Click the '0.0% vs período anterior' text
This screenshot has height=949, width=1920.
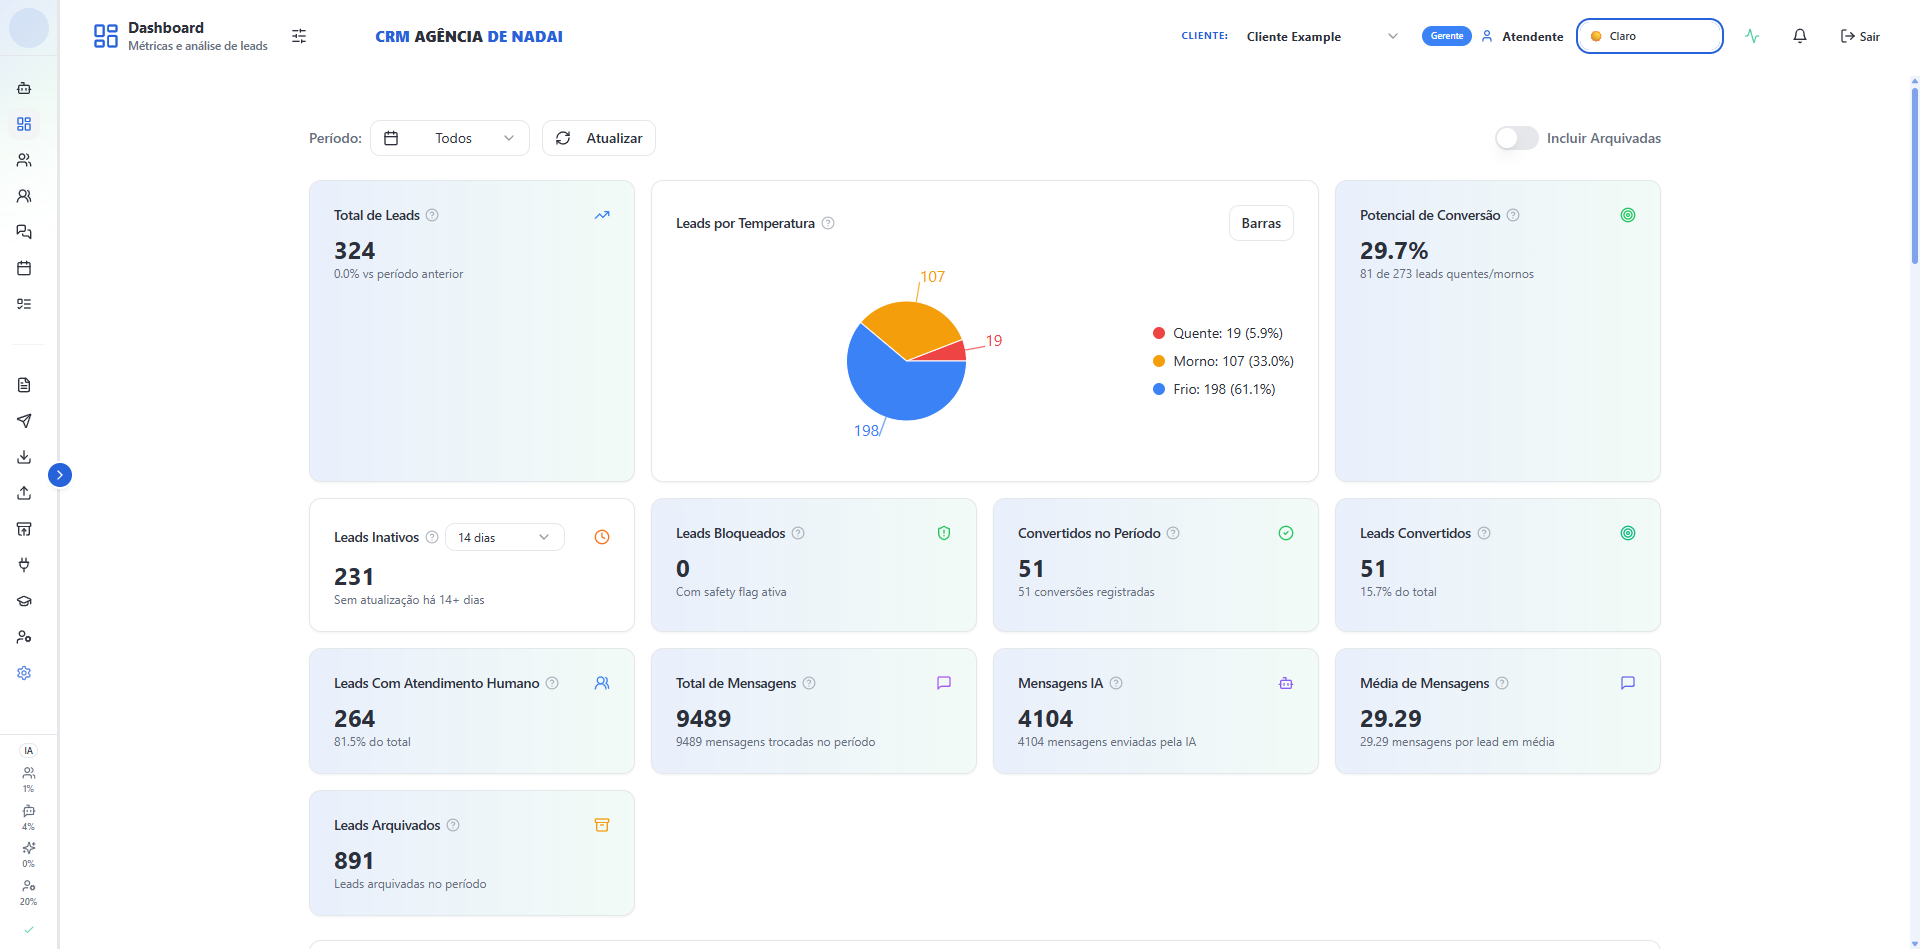pos(398,274)
